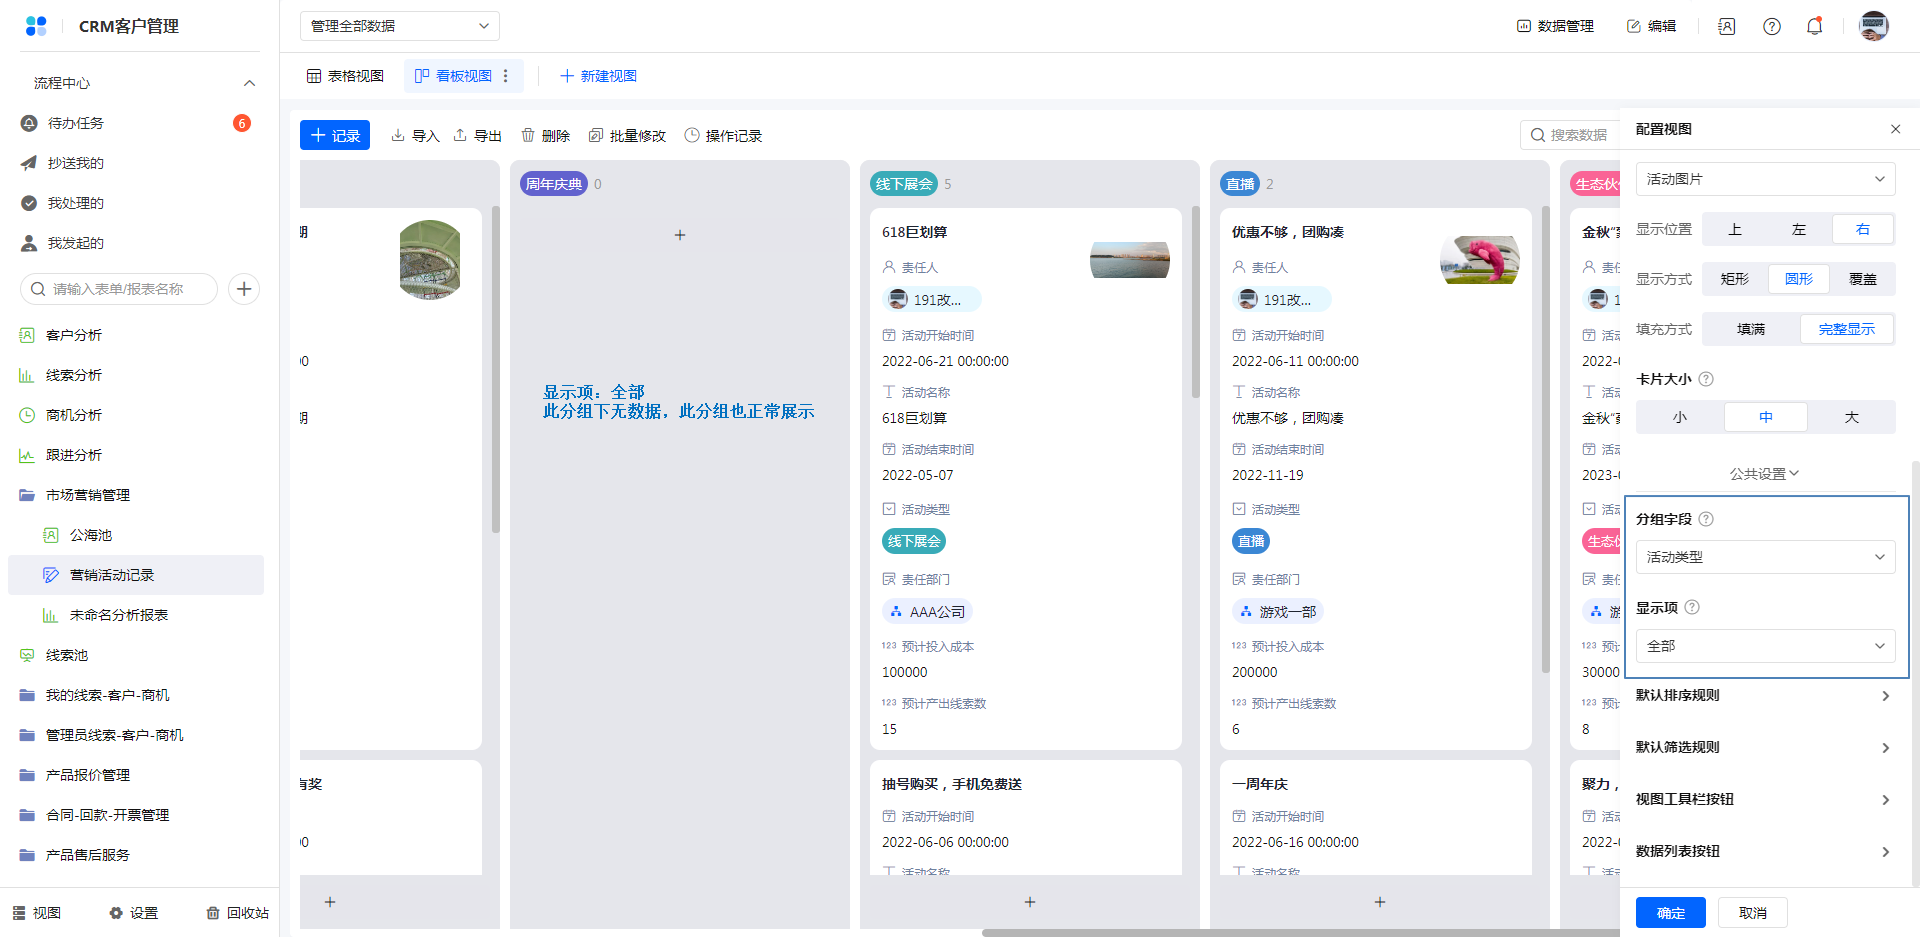Viewport: 1920px width, 937px height.
Task: Open the 活动类型 grouping field dropdown
Action: (1765, 557)
